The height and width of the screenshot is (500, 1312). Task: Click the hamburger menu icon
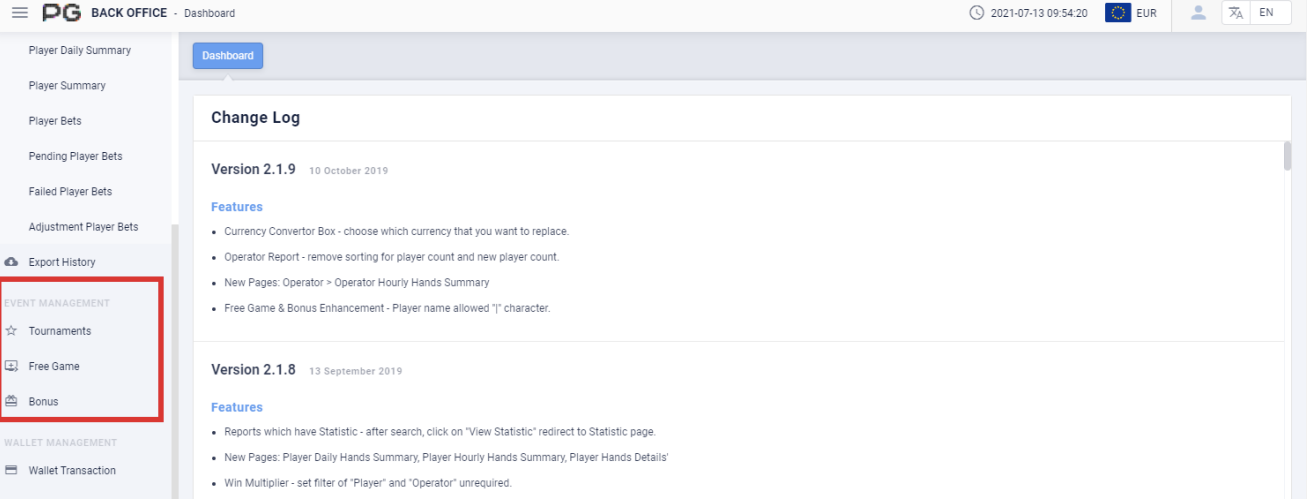pos(20,13)
